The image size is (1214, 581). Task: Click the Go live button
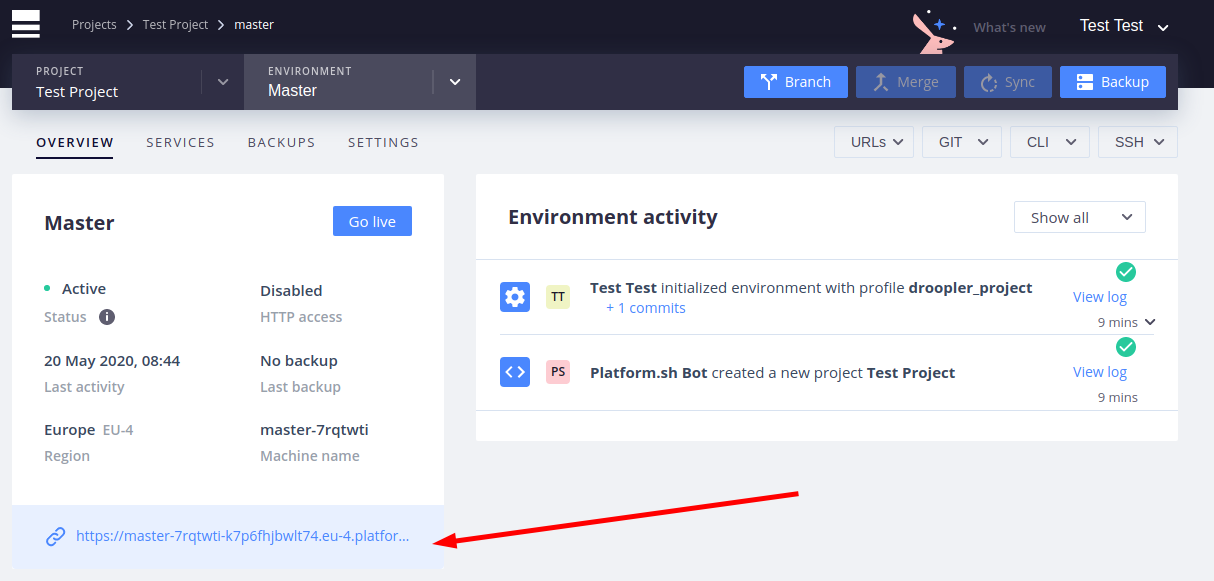click(372, 221)
